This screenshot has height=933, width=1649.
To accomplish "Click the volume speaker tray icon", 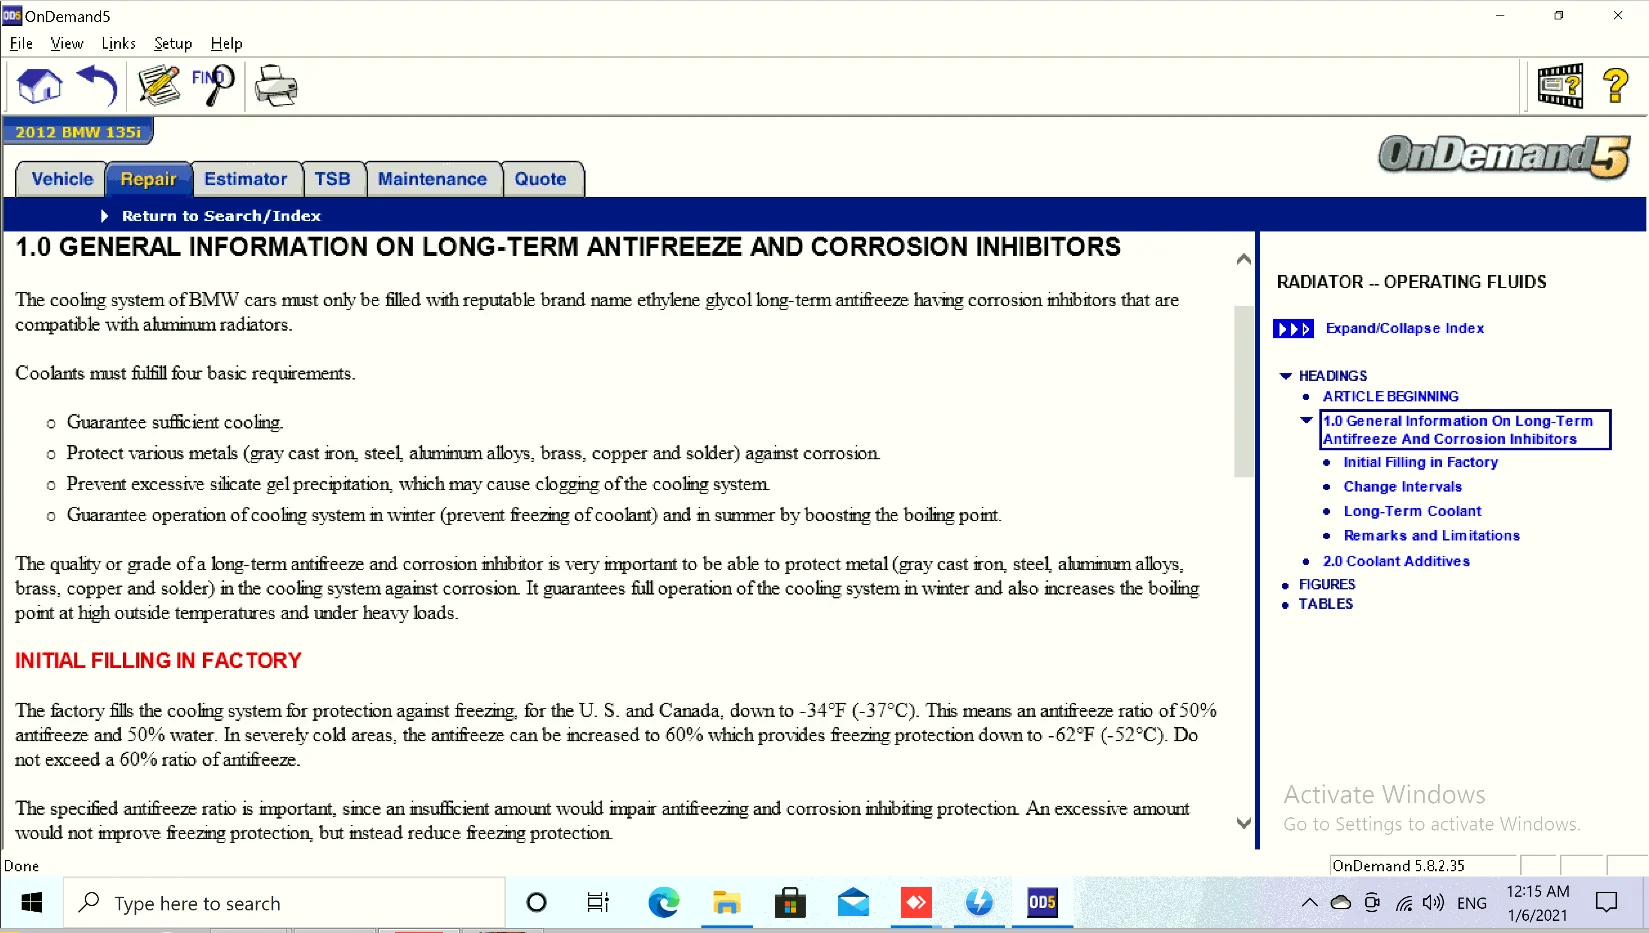I will tap(1434, 903).
